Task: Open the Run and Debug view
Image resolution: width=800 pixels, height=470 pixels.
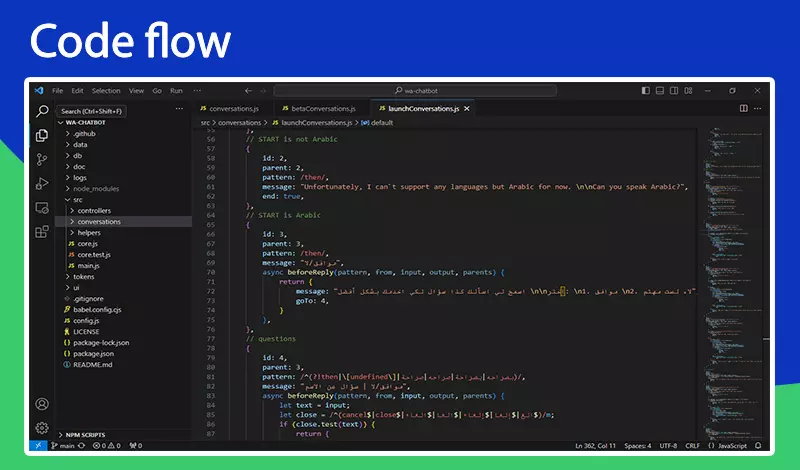Action: (x=42, y=184)
